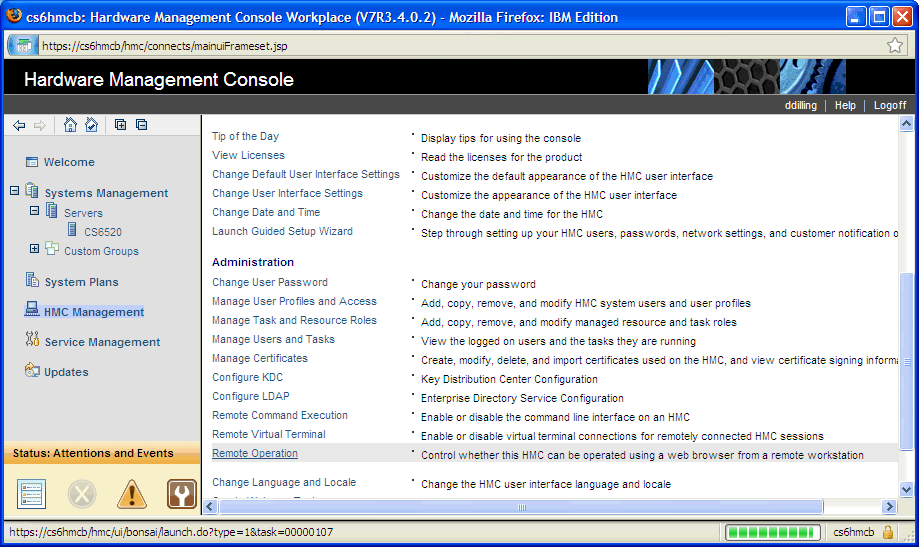Click the Back arrow in navigation toolbar

pos(19,125)
